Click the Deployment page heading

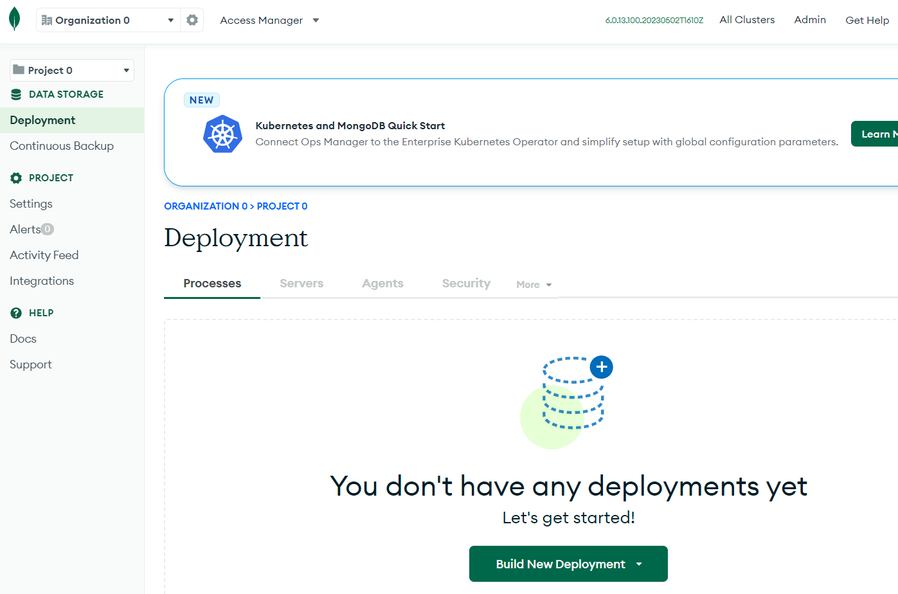[236, 238]
